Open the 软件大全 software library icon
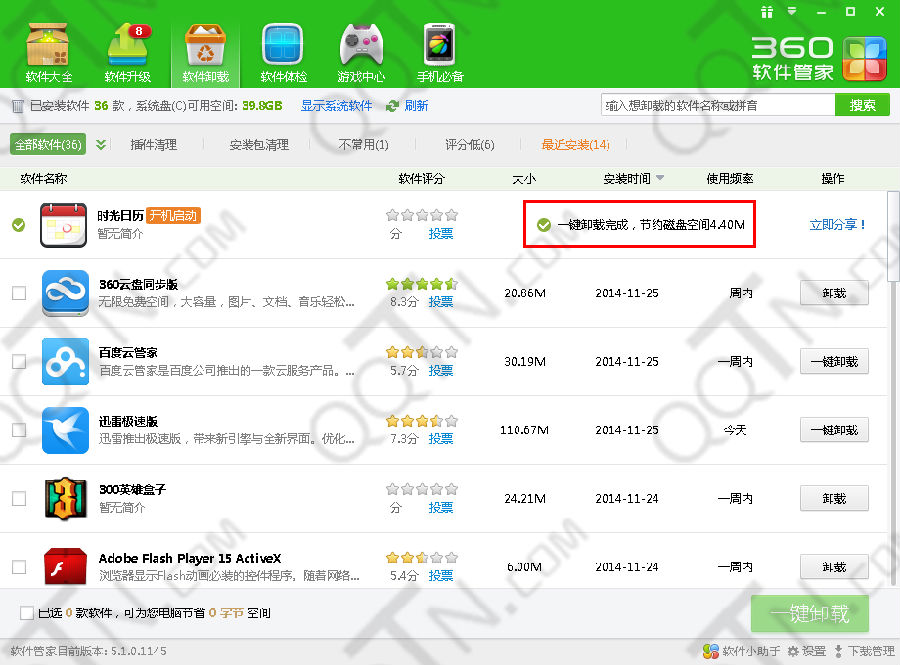 coord(48,52)
